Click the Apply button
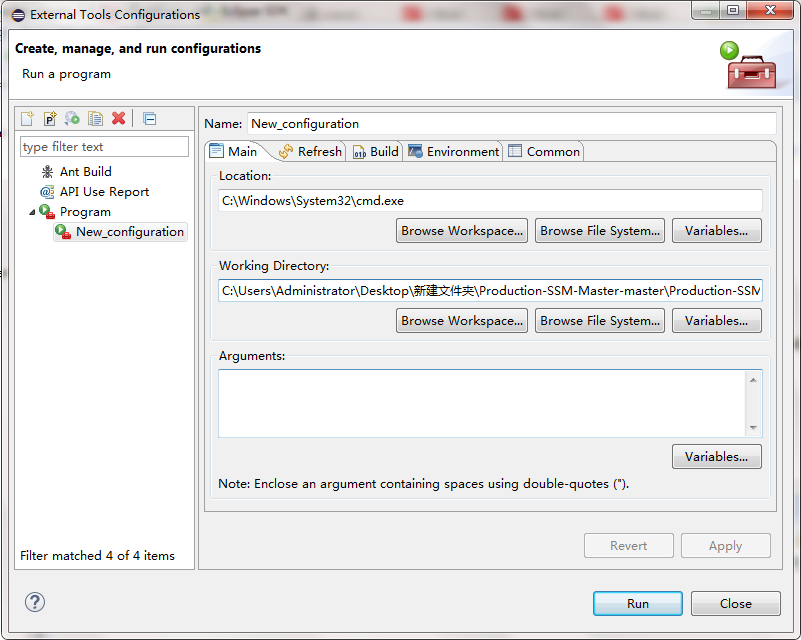The image size is (801, 640). [x=725, y=546]
